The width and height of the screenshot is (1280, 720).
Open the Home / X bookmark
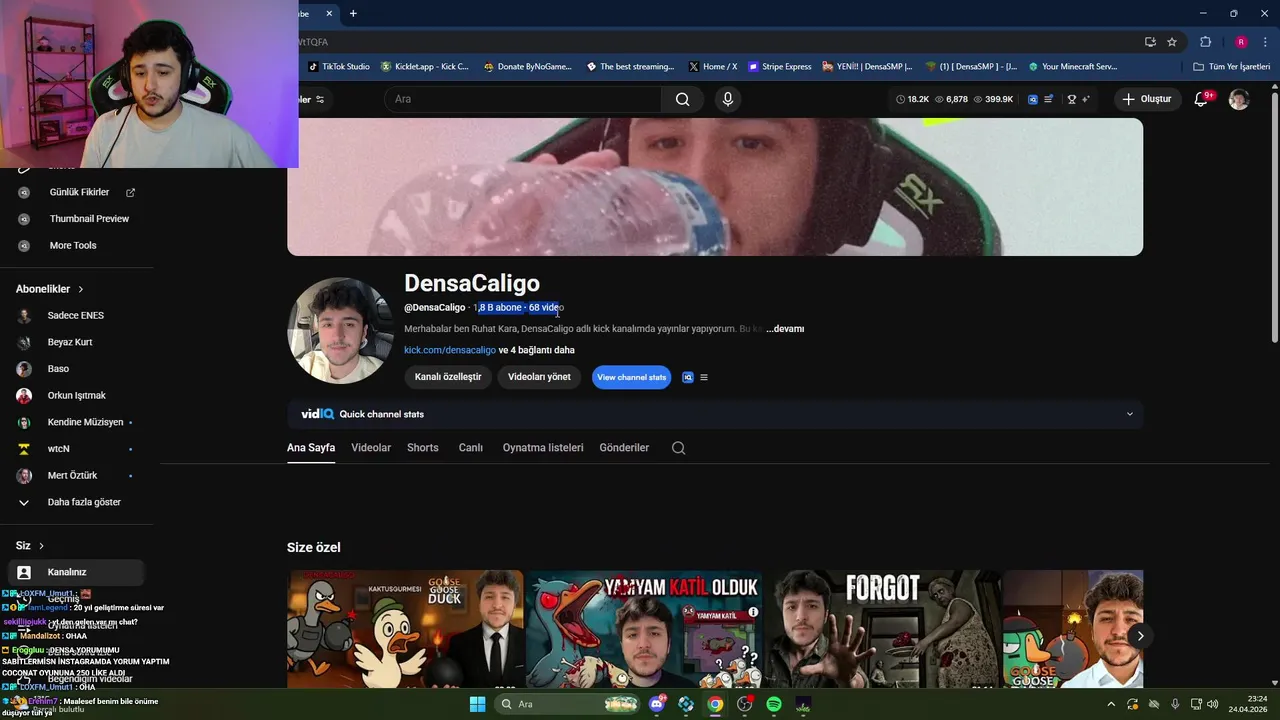713,67
